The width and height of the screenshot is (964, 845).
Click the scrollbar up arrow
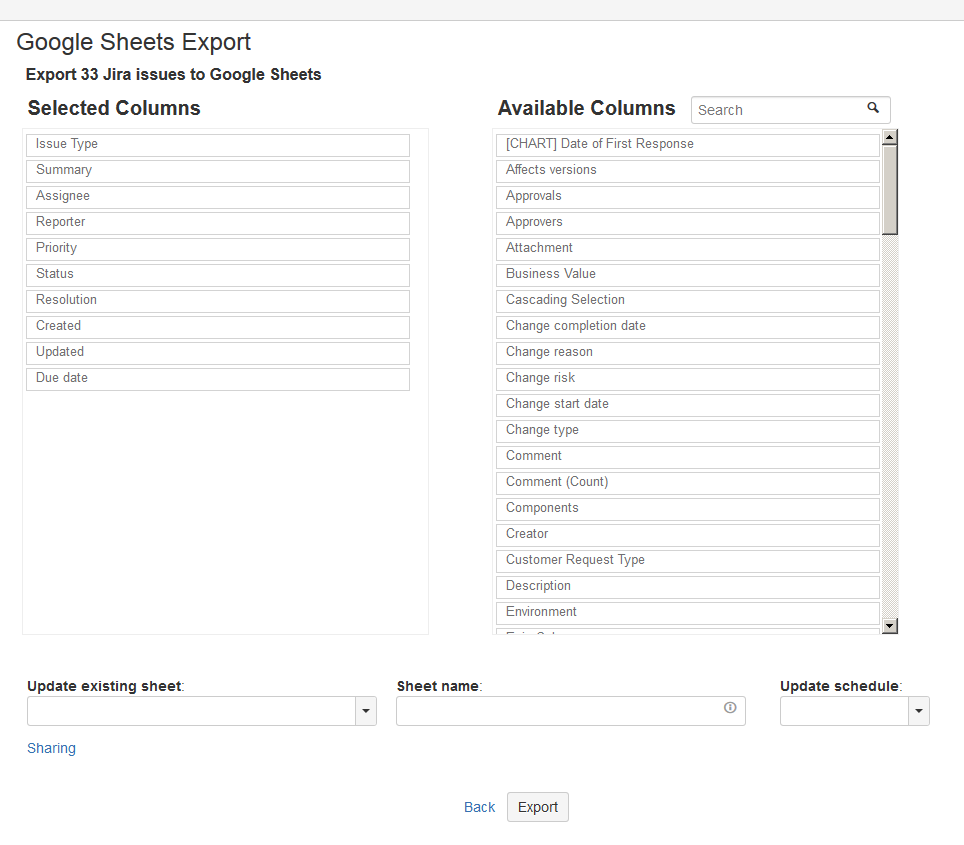click(x=890, y=137)
